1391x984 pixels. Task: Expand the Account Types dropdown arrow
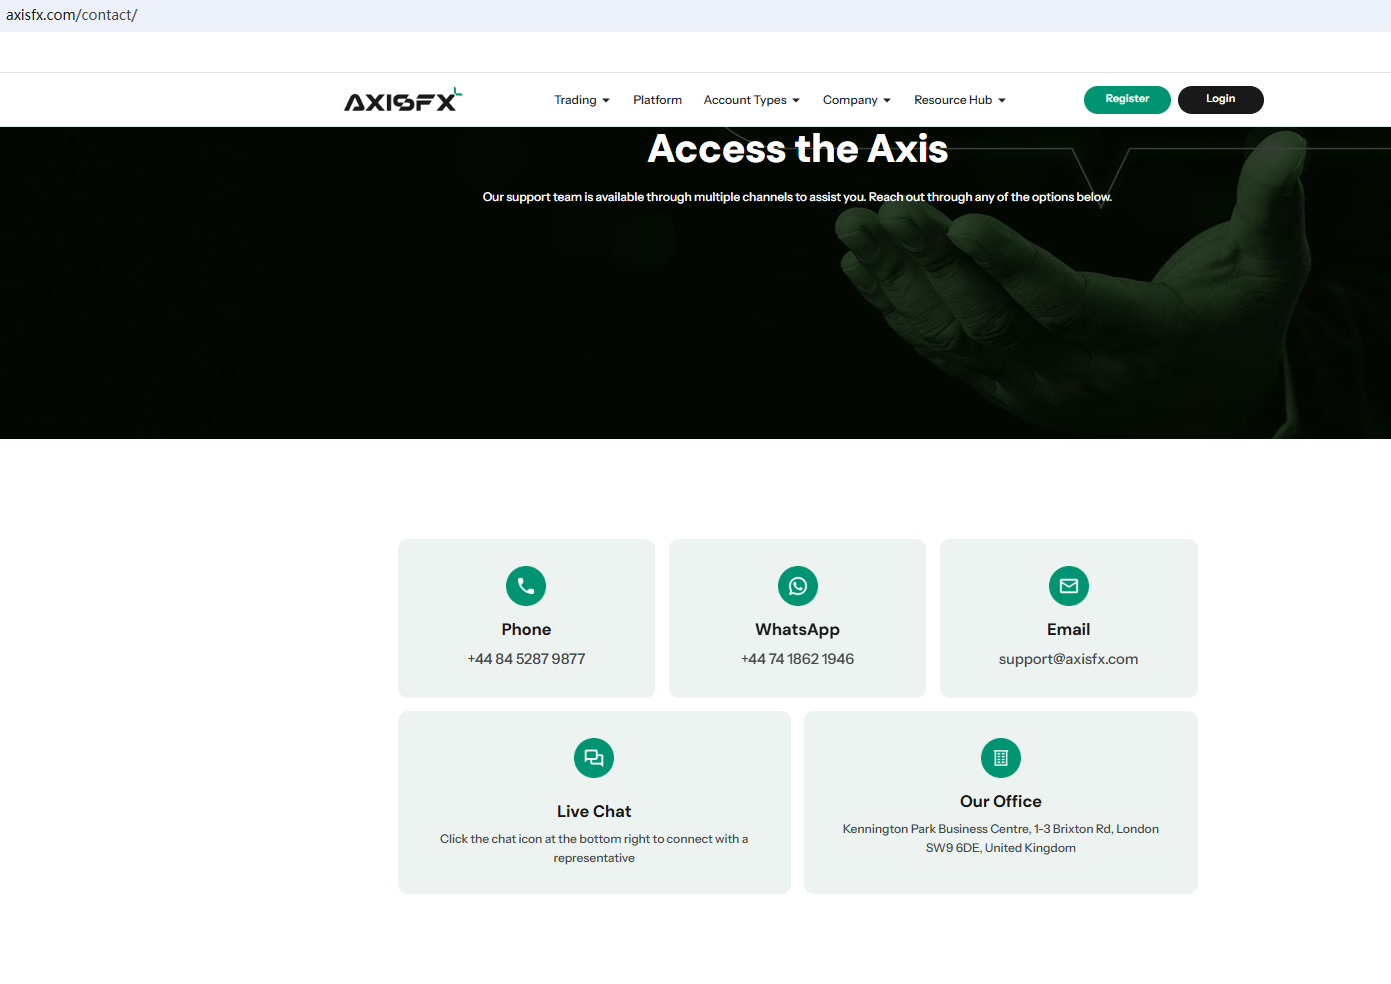[796, 101]
